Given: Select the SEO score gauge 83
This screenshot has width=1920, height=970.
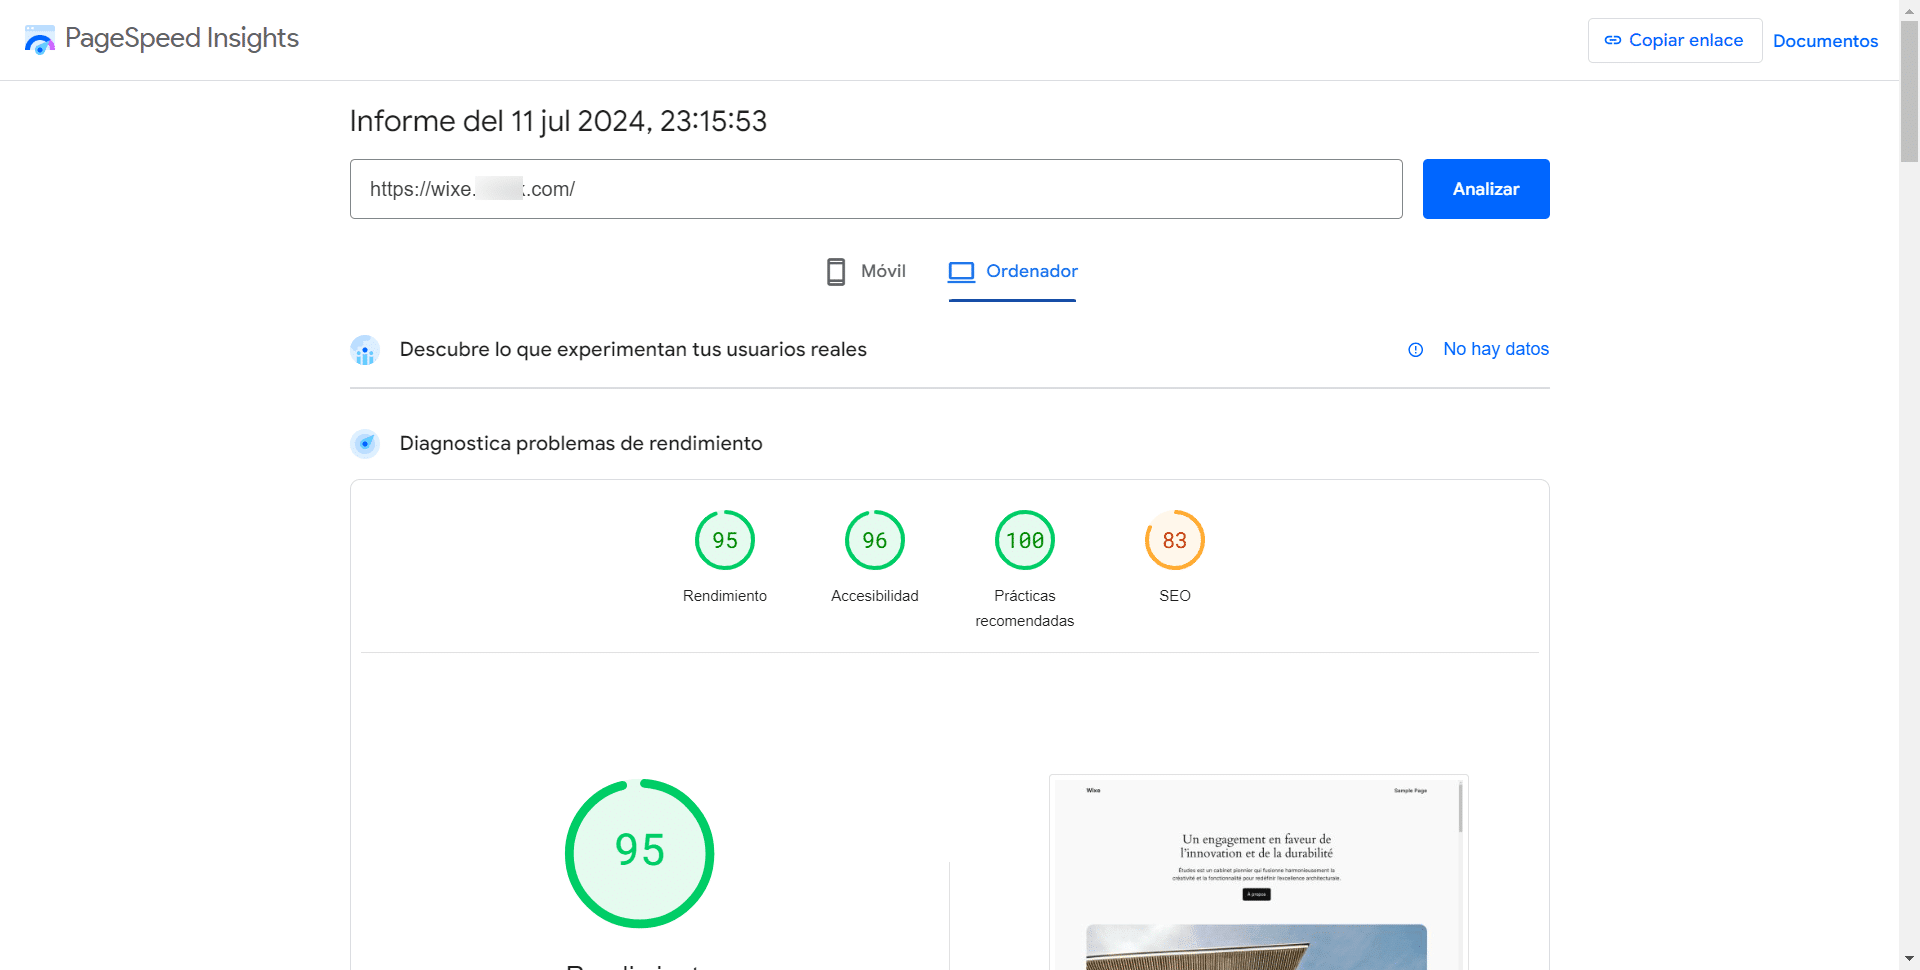Looking at the screenshot, I should [x=1175, y=540].
